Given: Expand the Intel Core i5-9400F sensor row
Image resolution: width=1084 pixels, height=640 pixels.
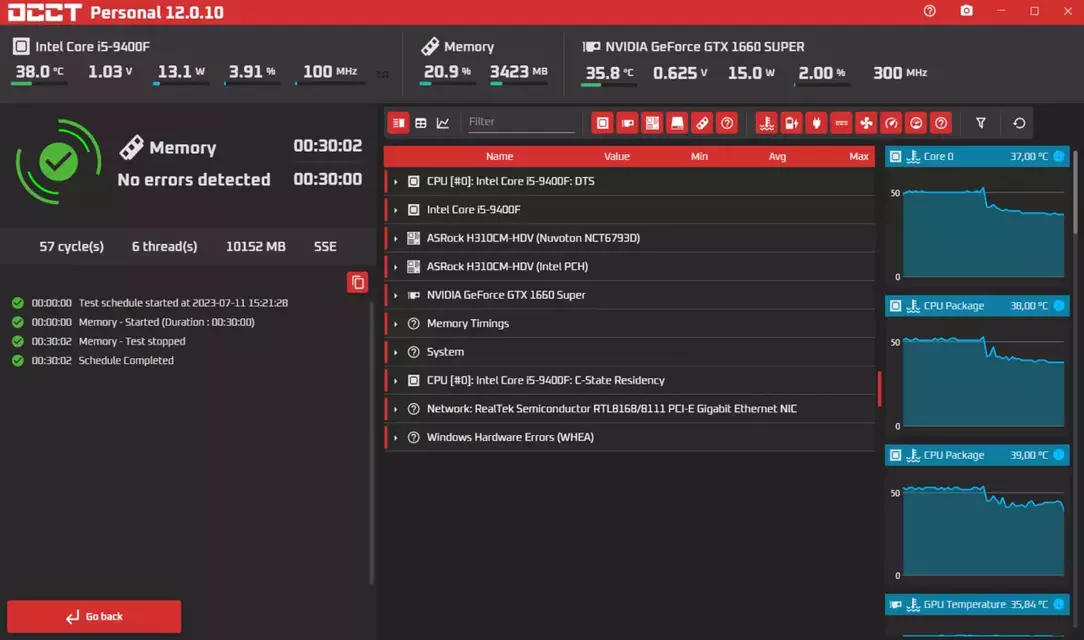Looking at the screenshot, I should 395,210.
